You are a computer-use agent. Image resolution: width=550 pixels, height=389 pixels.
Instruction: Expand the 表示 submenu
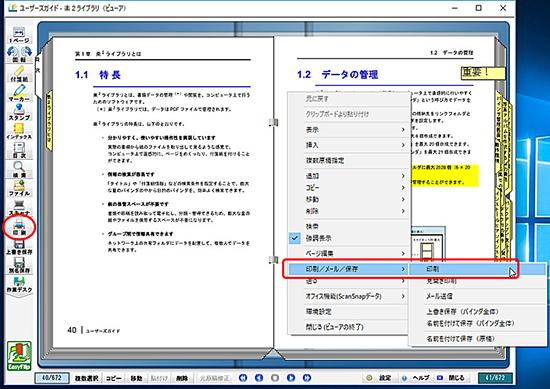[349, 130]
